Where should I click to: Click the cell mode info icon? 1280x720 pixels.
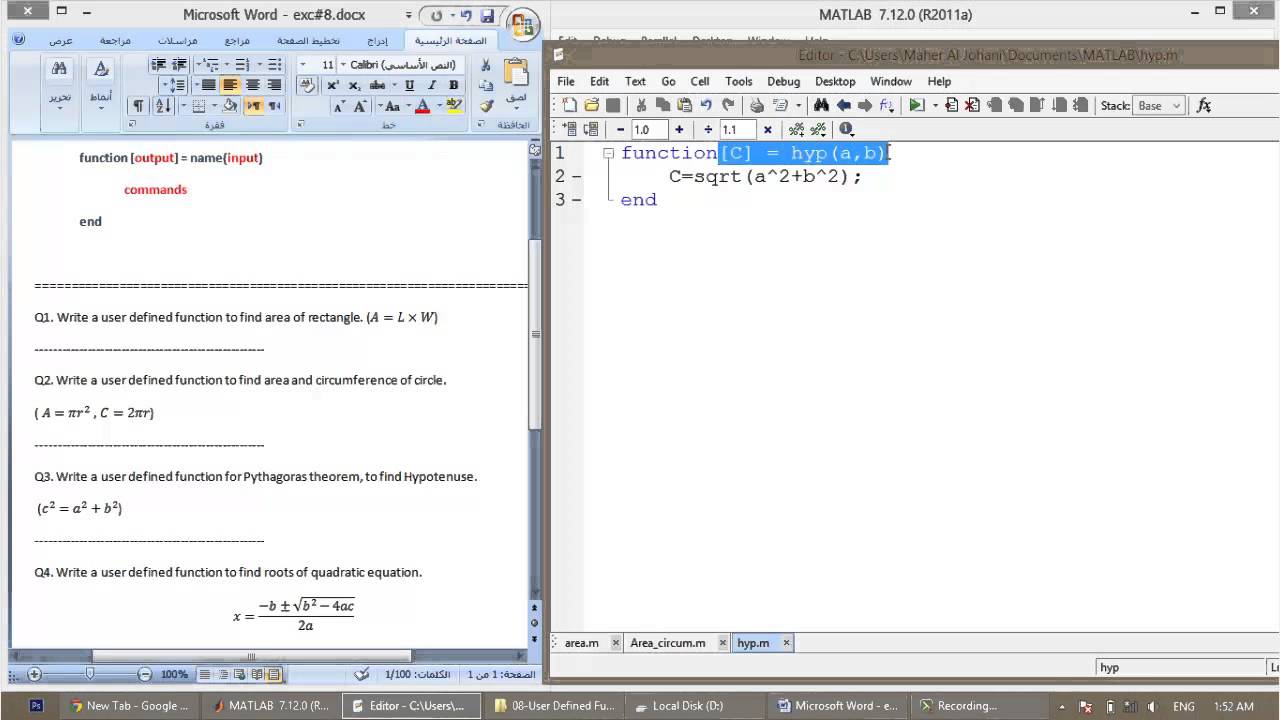[846, 129]
